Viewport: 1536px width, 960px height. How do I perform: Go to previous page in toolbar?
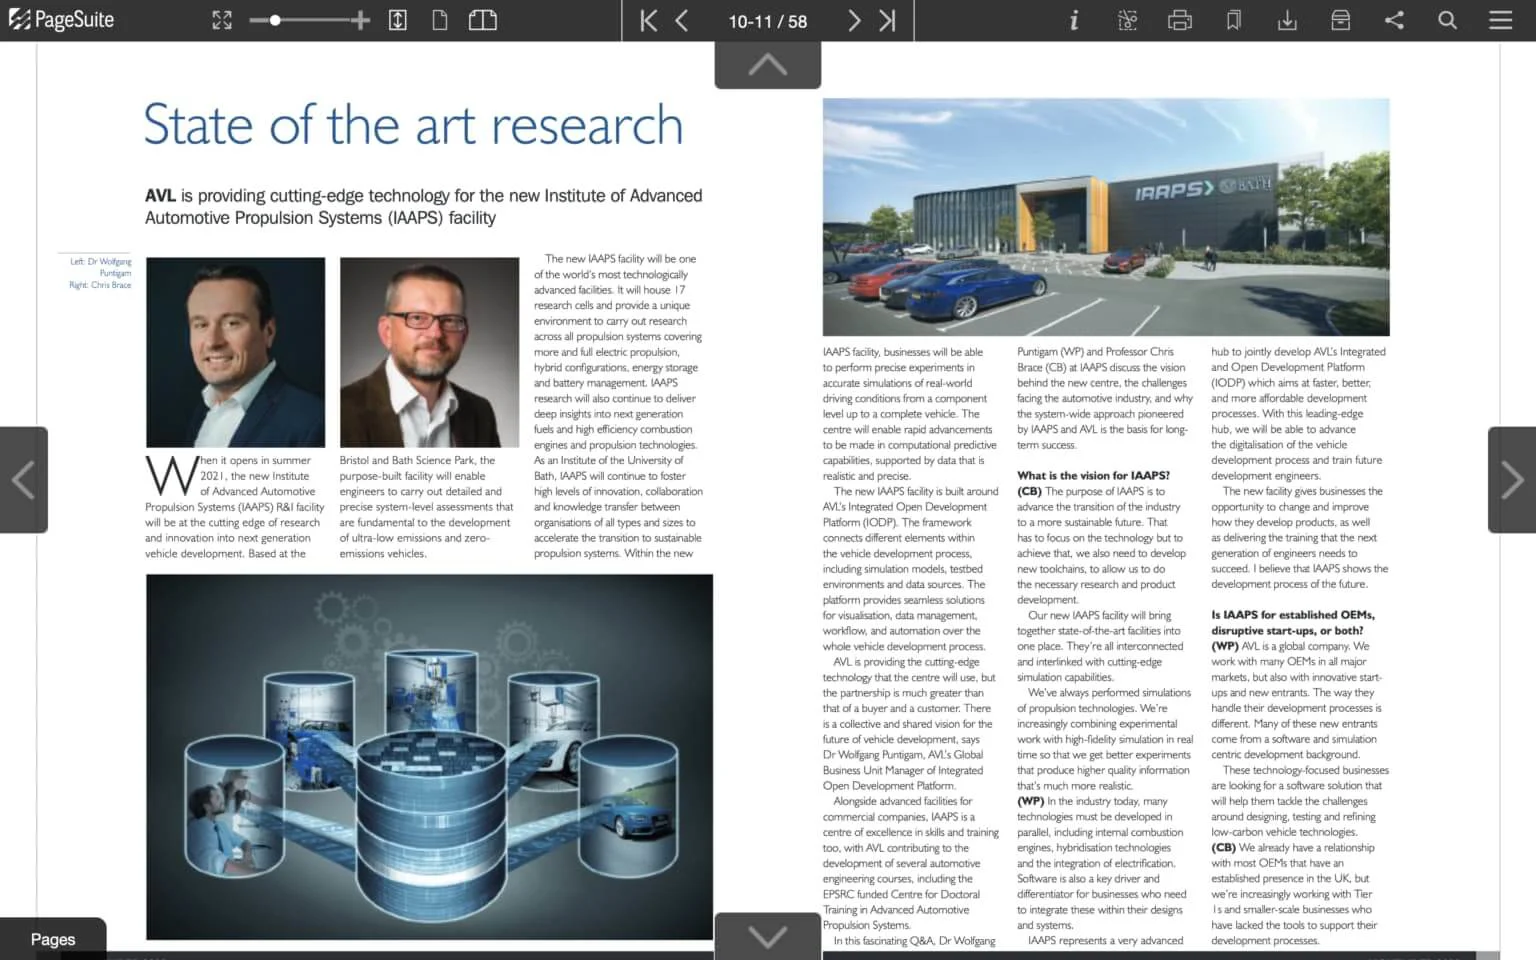coord(682,21)
